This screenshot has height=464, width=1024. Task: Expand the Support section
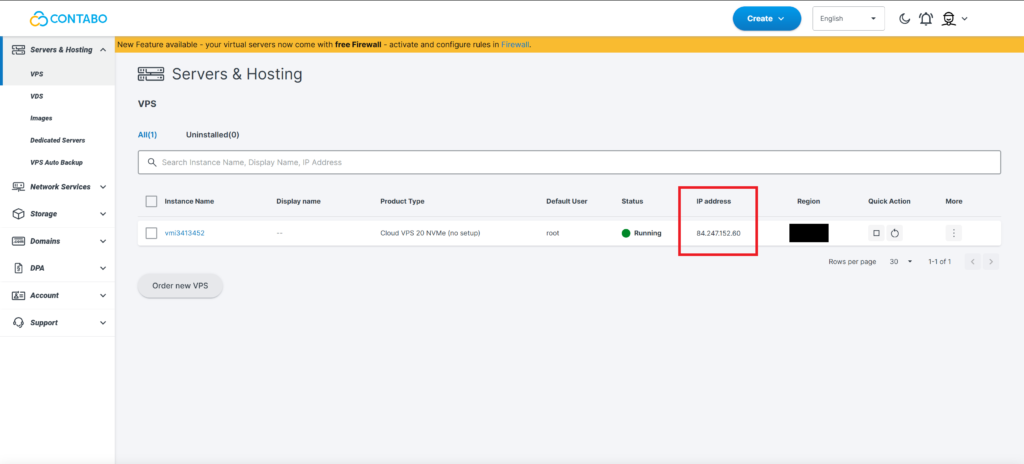103,323
